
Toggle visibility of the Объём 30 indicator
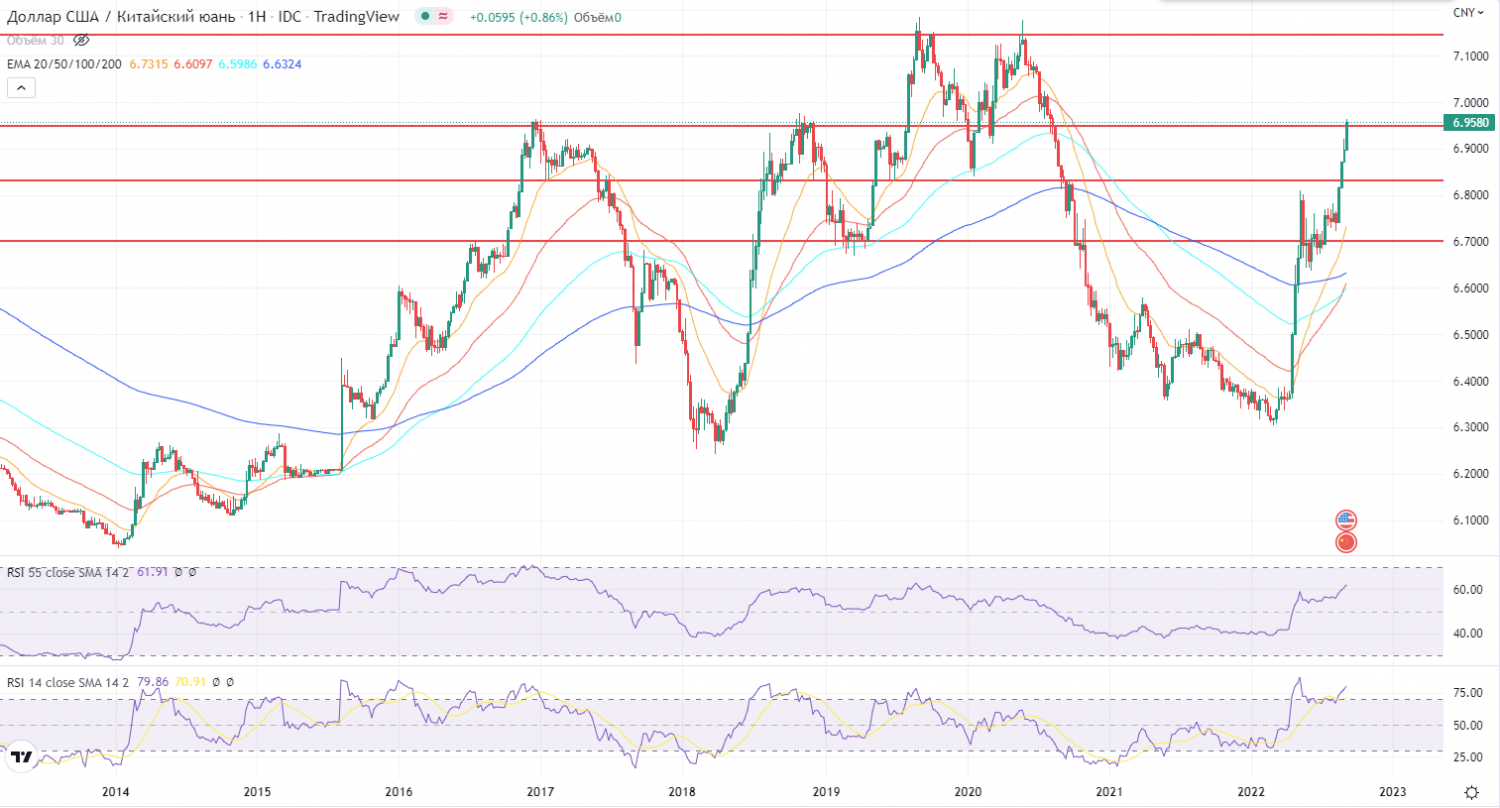point(82,40)
